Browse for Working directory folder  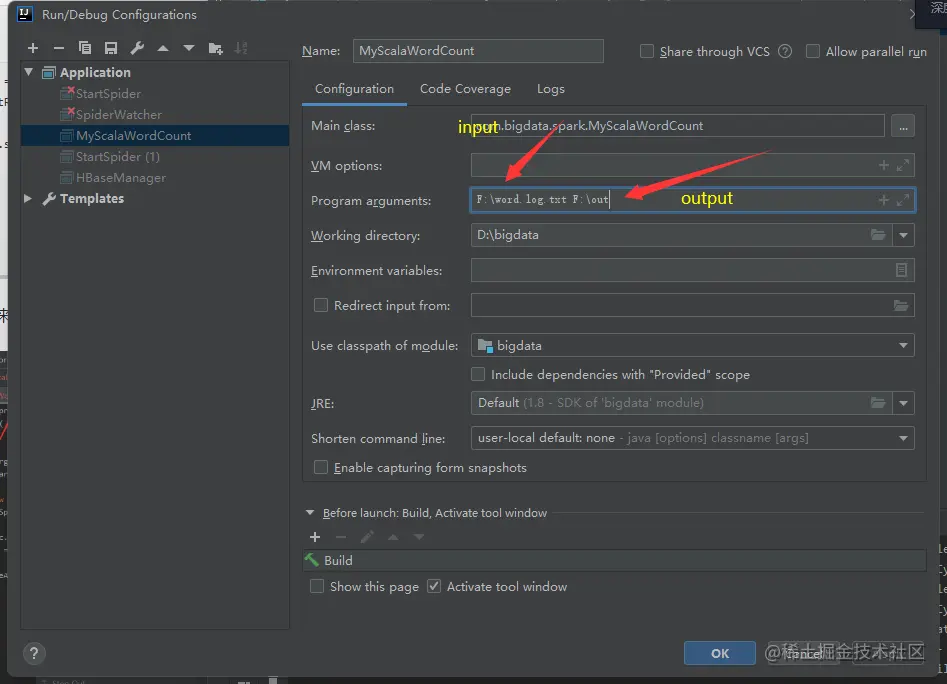pos(878,235)
